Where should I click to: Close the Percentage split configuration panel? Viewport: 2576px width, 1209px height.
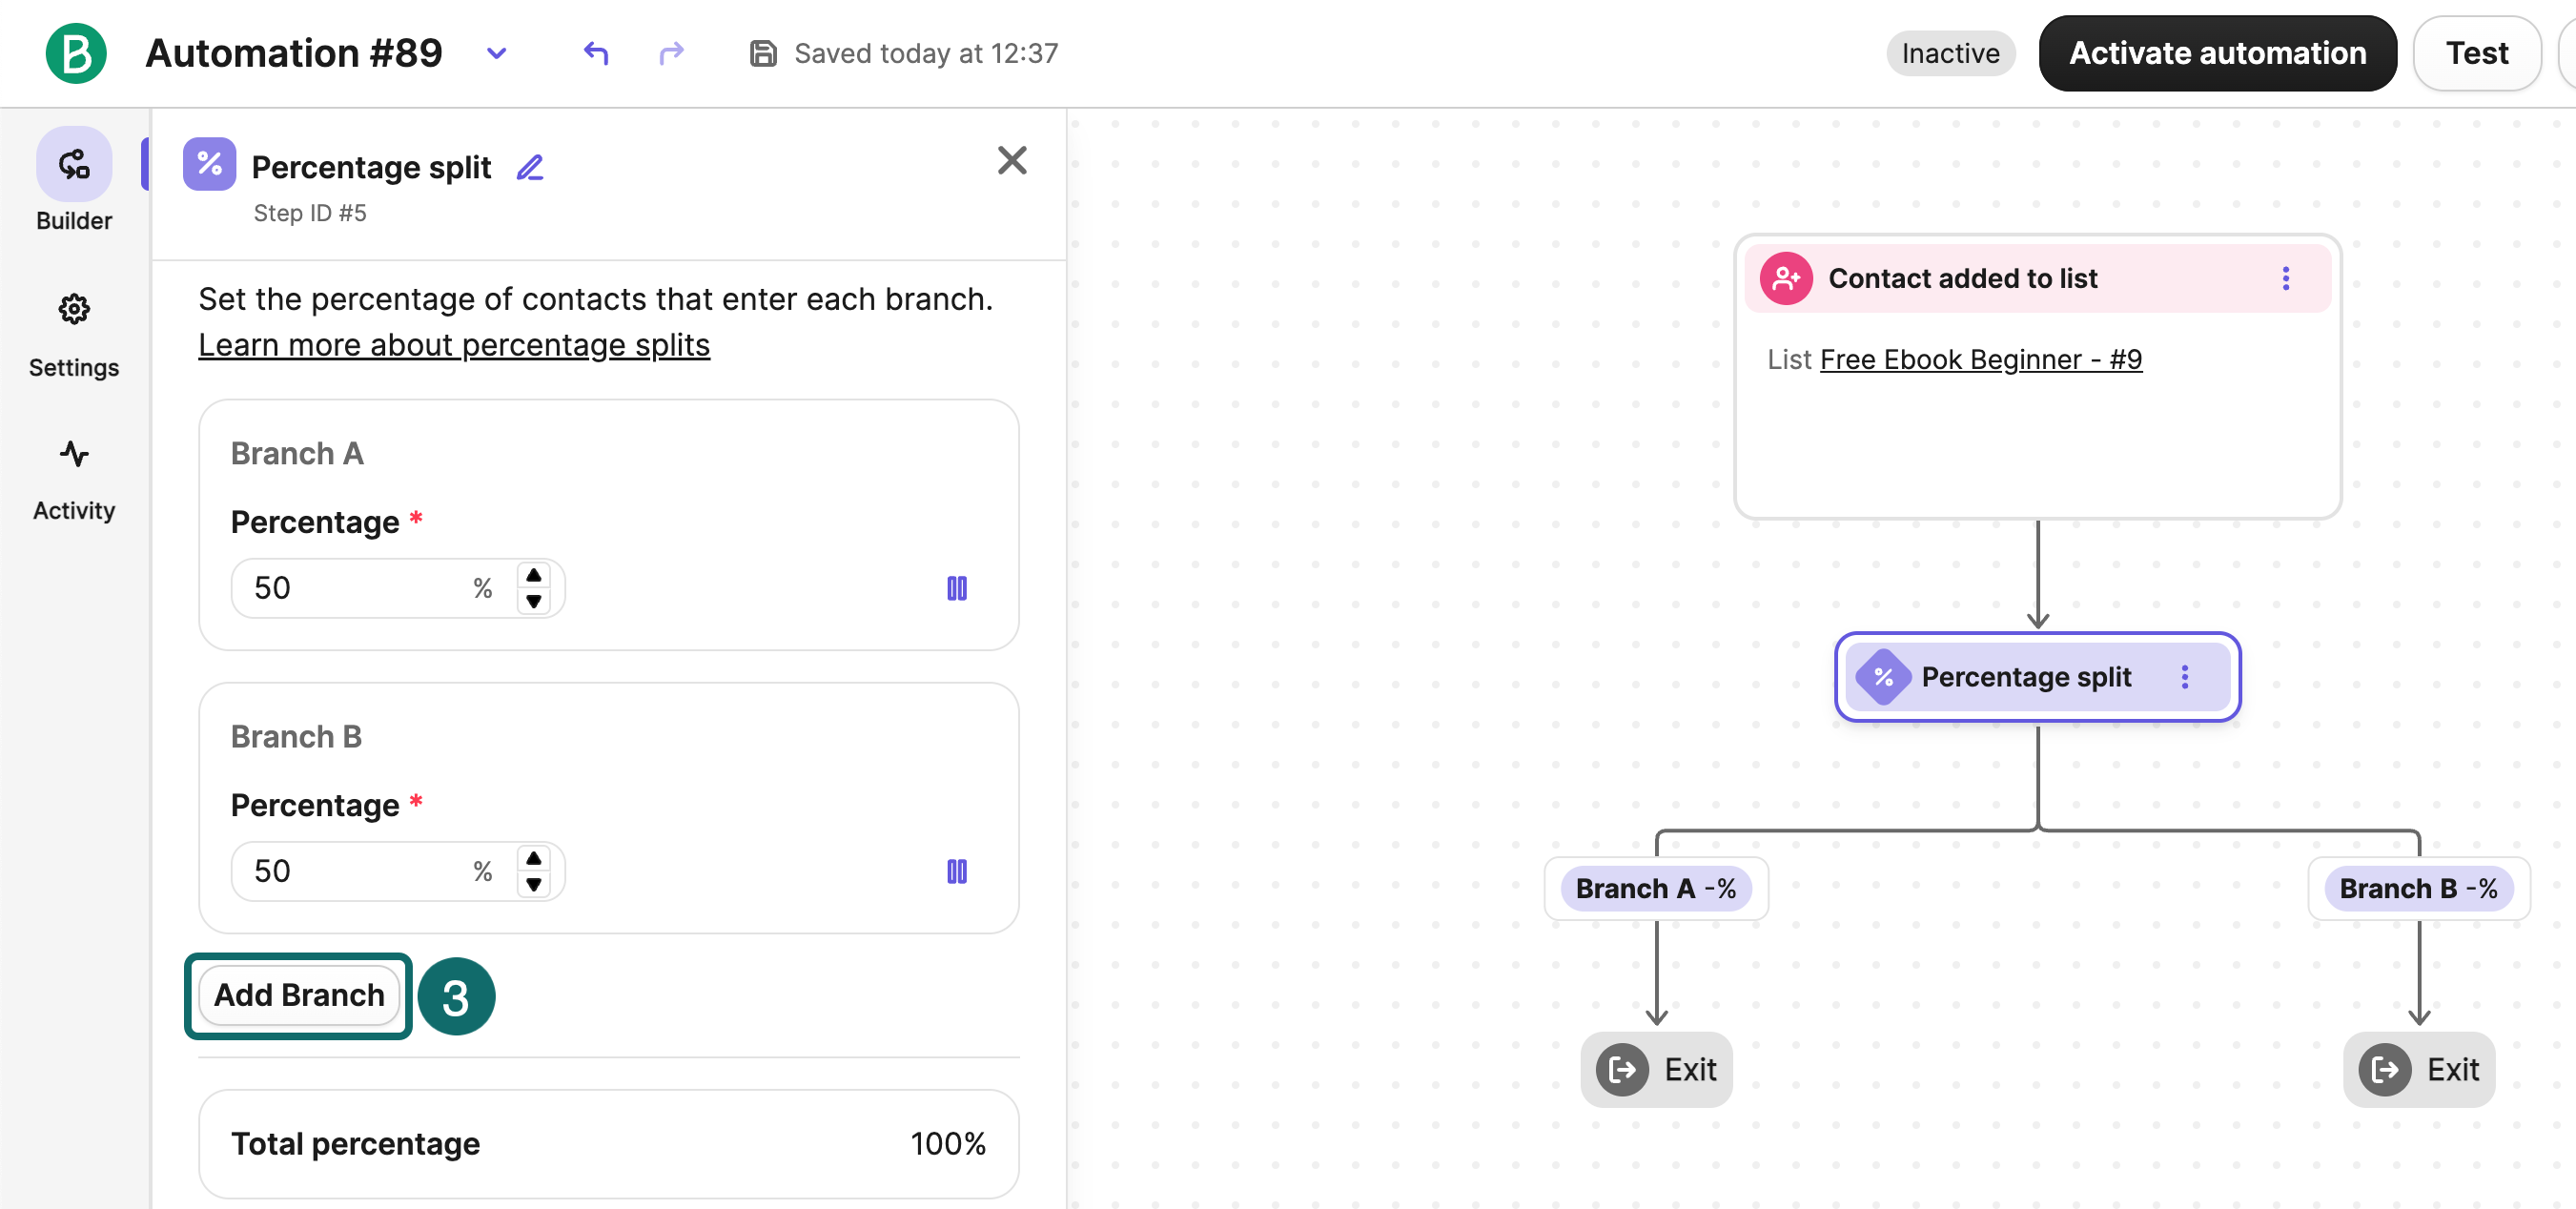coord(1012,161)
